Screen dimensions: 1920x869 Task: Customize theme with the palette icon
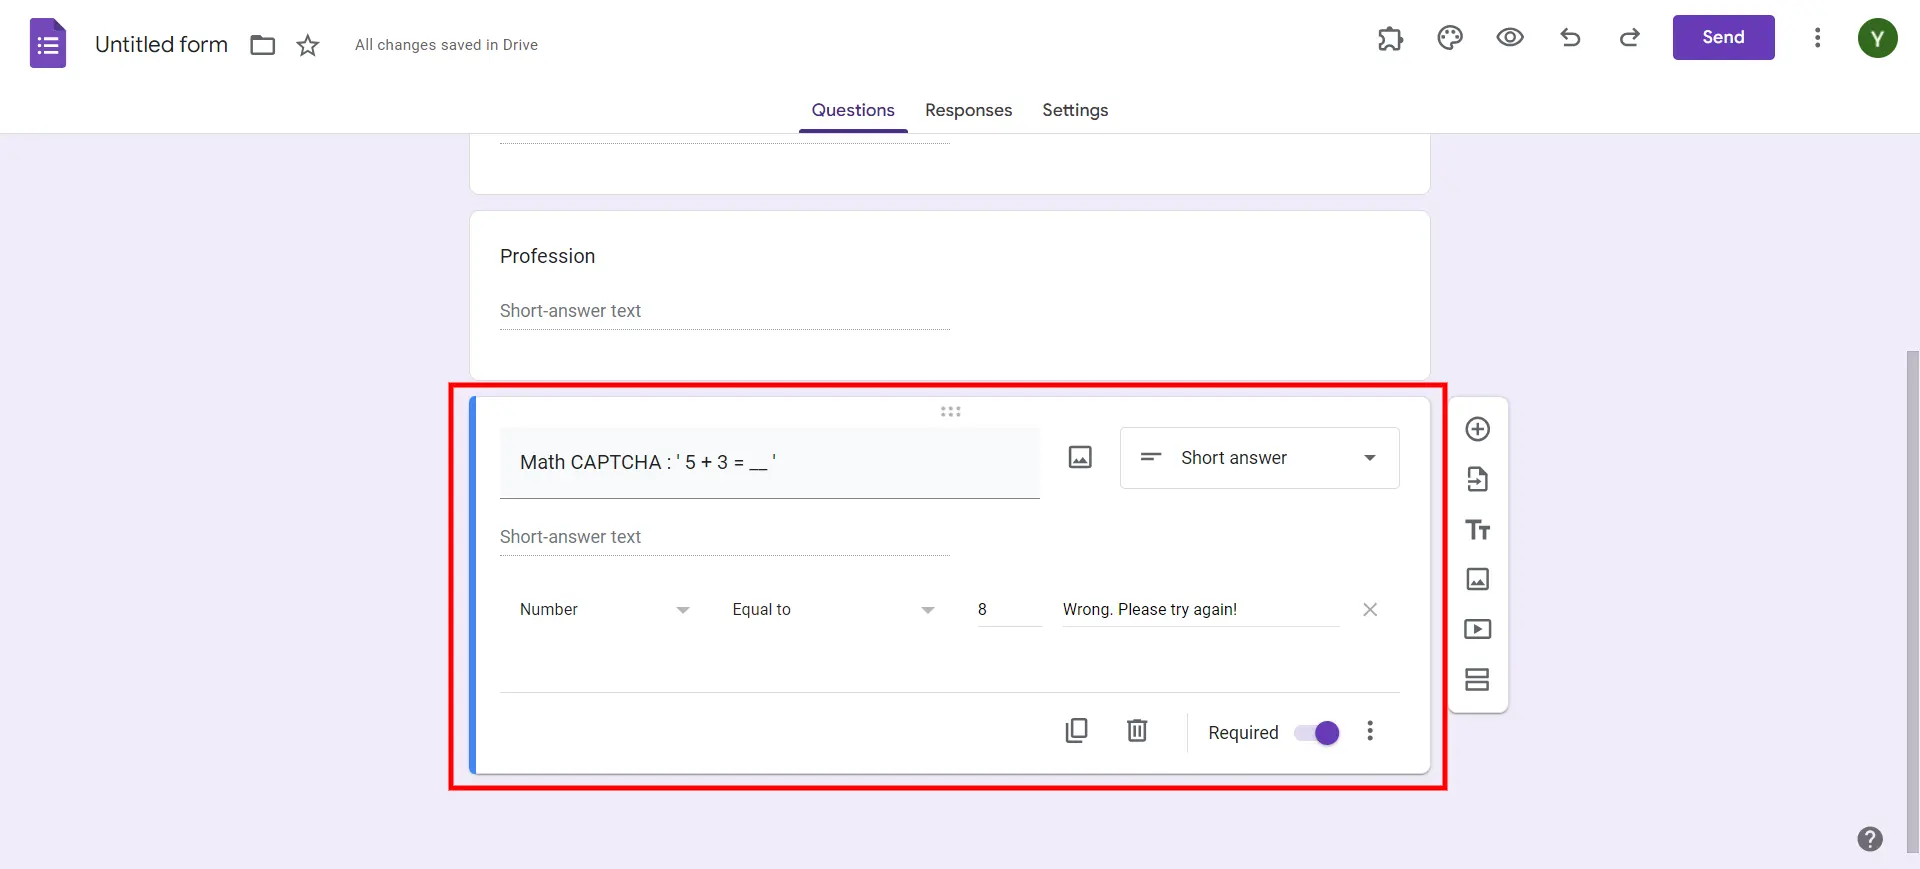coord(1450,38)
